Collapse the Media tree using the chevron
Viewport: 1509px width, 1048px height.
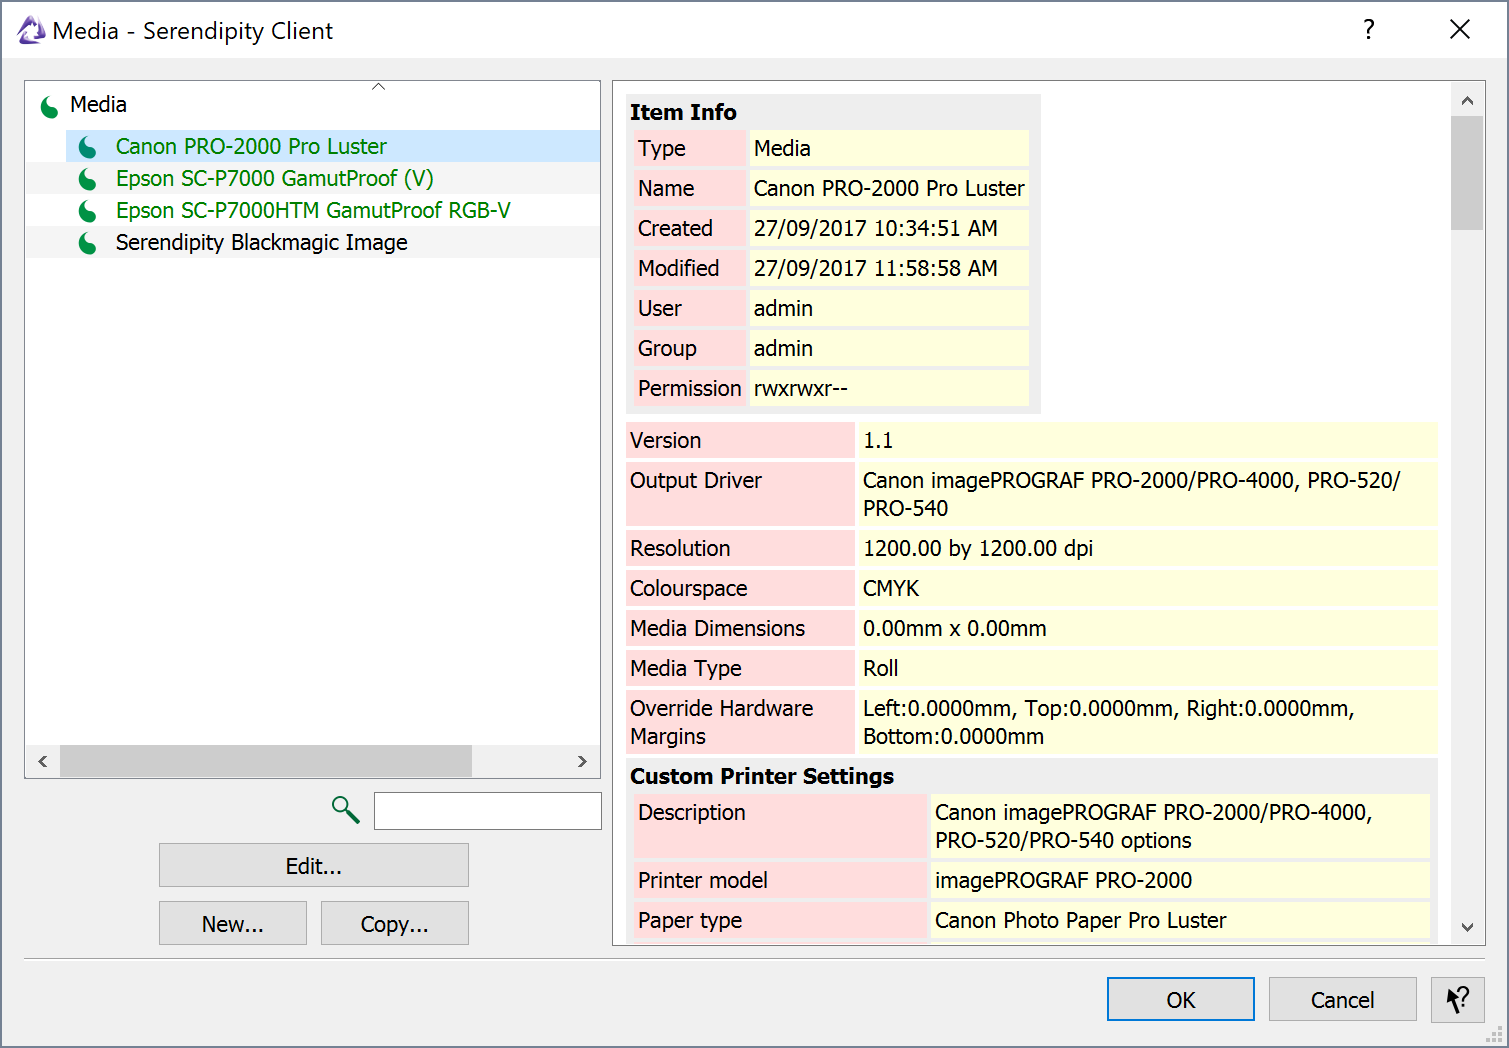(x=378, y=86)
